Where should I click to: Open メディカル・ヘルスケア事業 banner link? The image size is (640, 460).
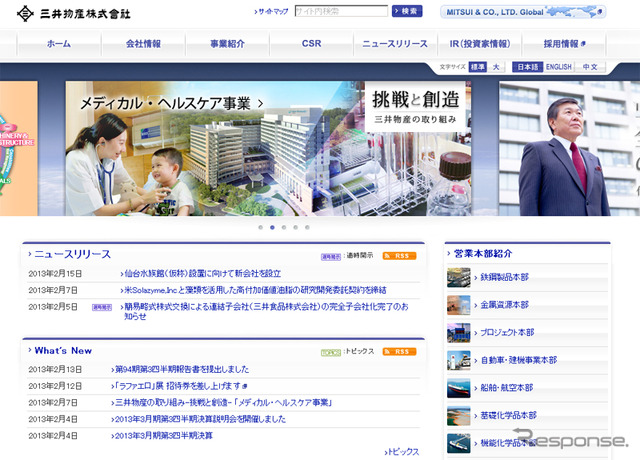(x=171, y=103)
